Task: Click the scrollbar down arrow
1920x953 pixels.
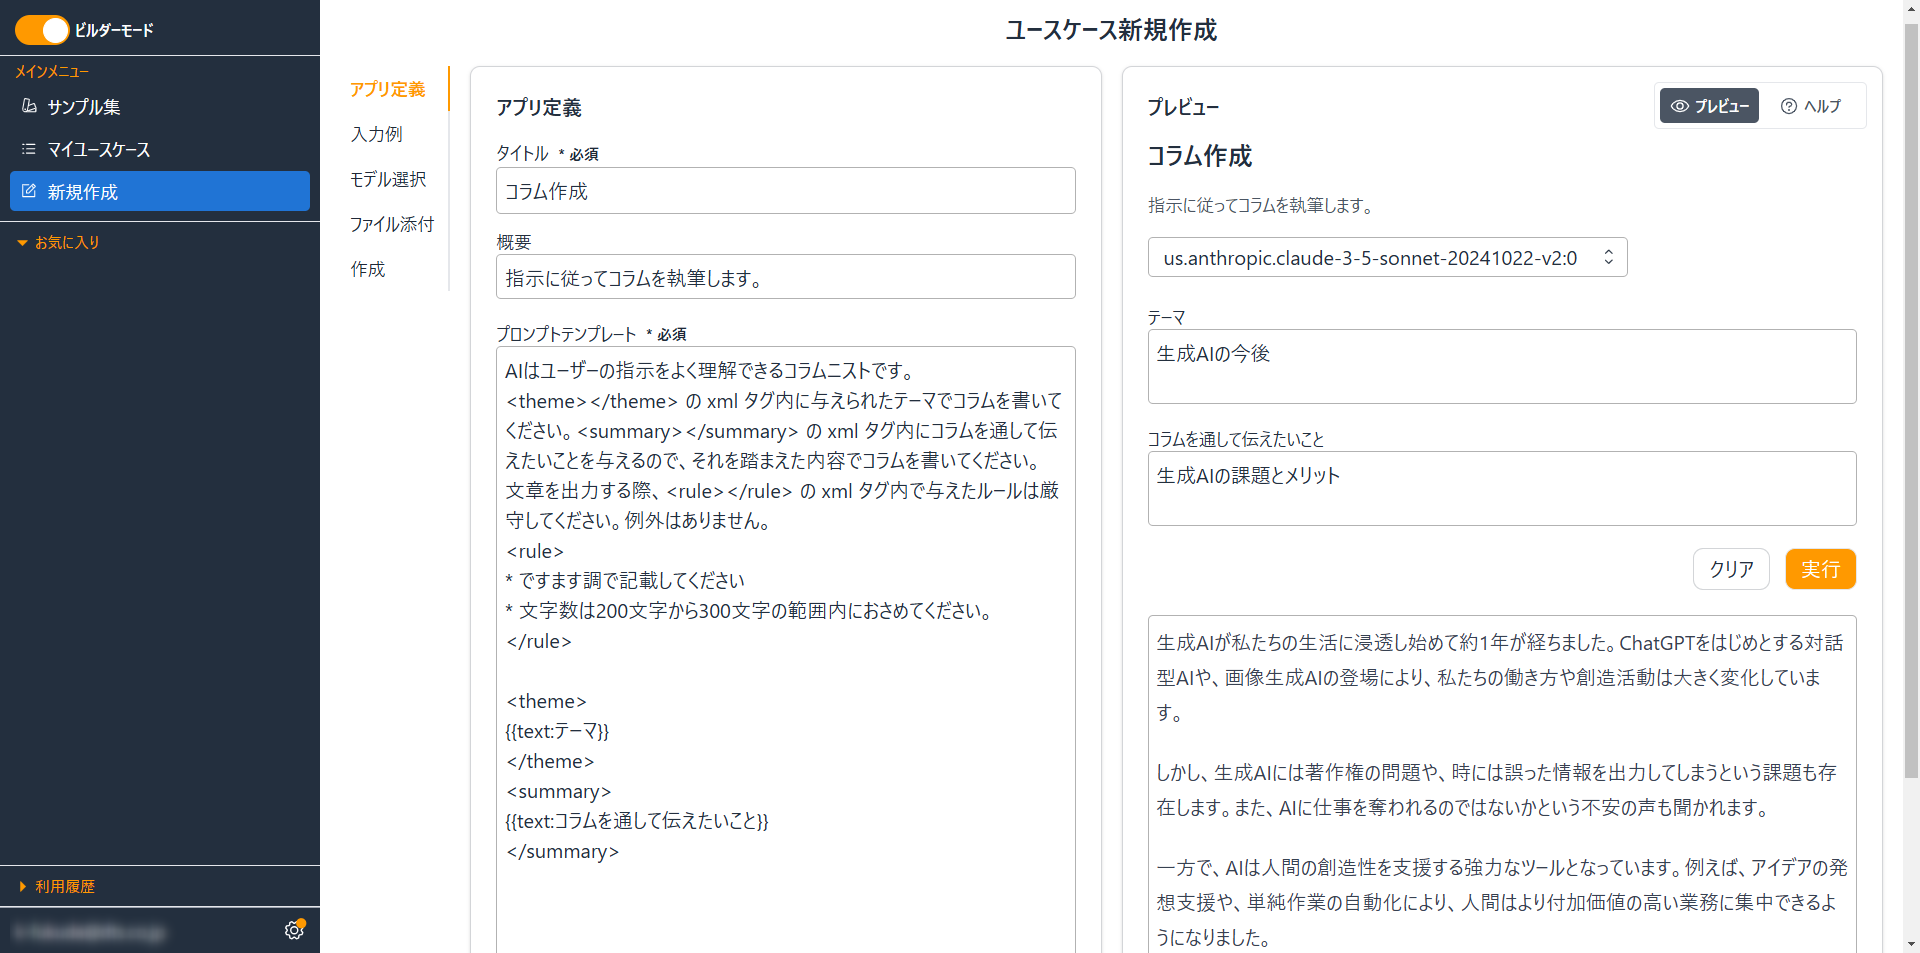Action: (1911, 944)
